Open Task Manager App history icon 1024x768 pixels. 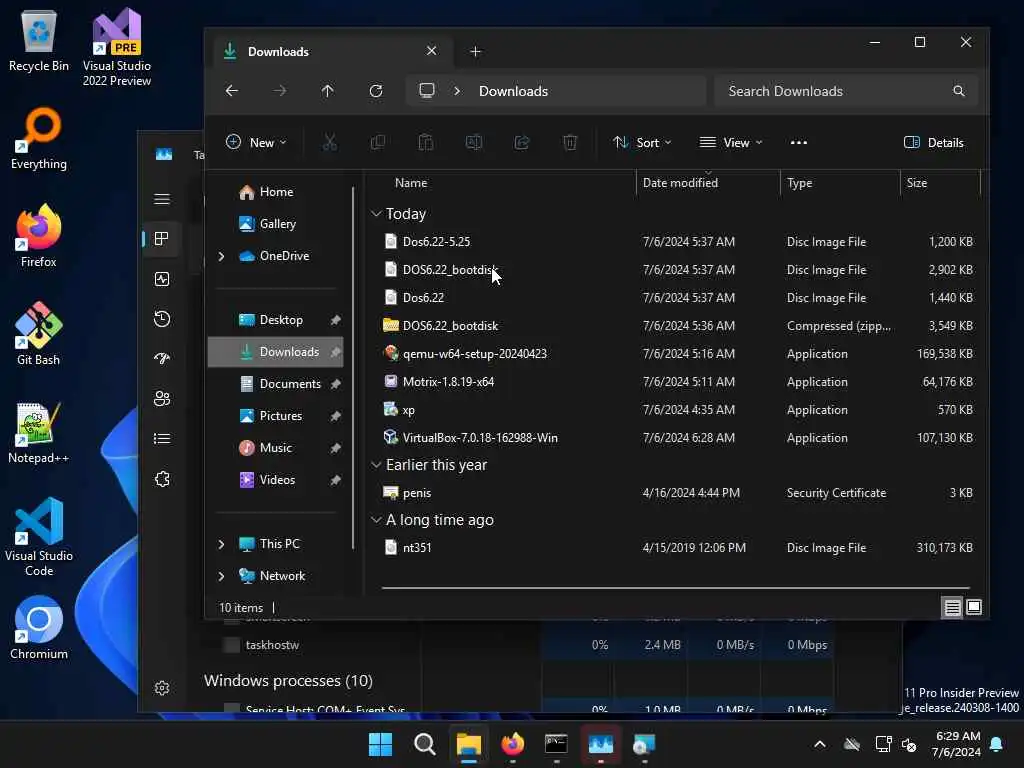(x=162, y=319)
